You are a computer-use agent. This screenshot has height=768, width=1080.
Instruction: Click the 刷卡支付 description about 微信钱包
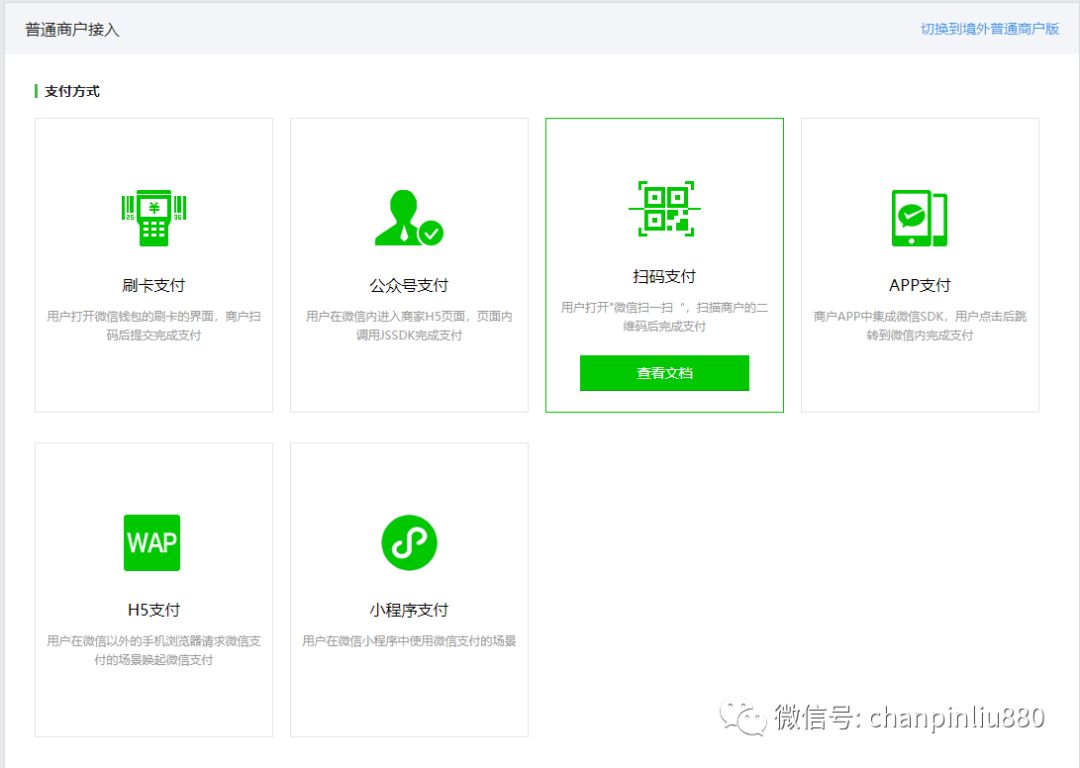coord(154,326)
